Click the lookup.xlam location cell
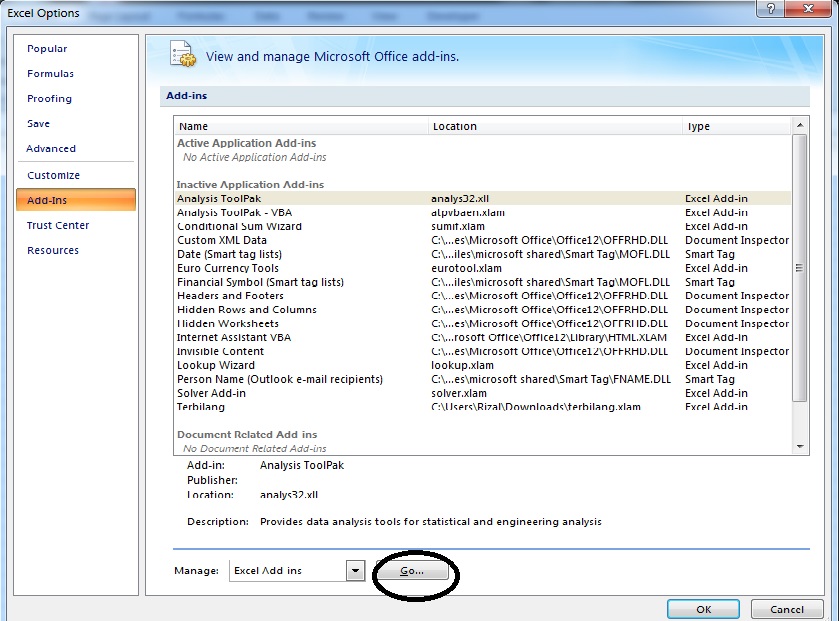 click(462, 366)
